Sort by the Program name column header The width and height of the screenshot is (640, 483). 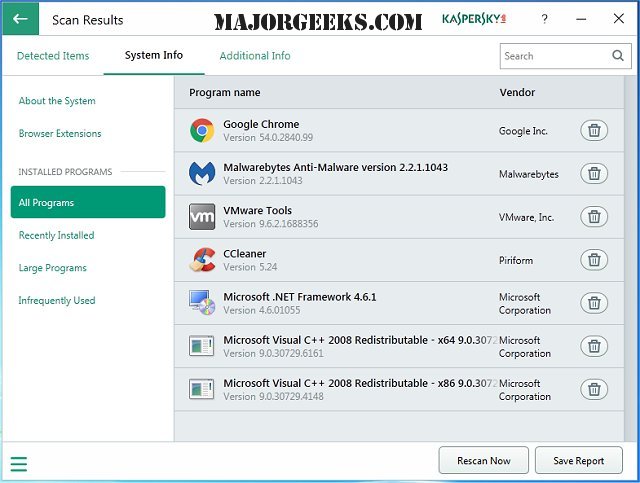[x=224, y=92]
